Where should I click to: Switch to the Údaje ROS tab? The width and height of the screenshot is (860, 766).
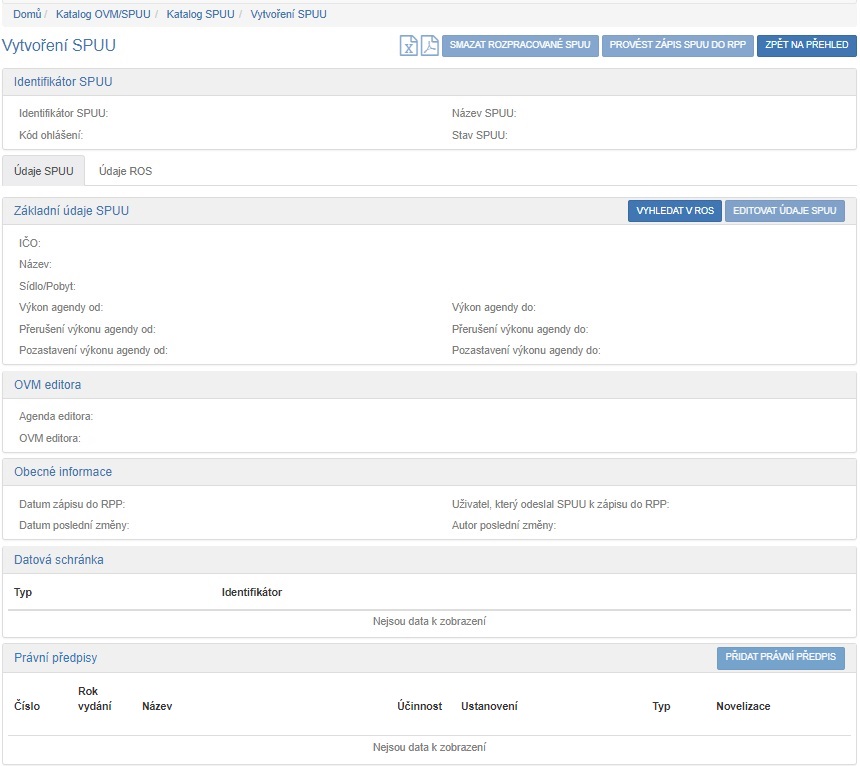tap(125, 171)
